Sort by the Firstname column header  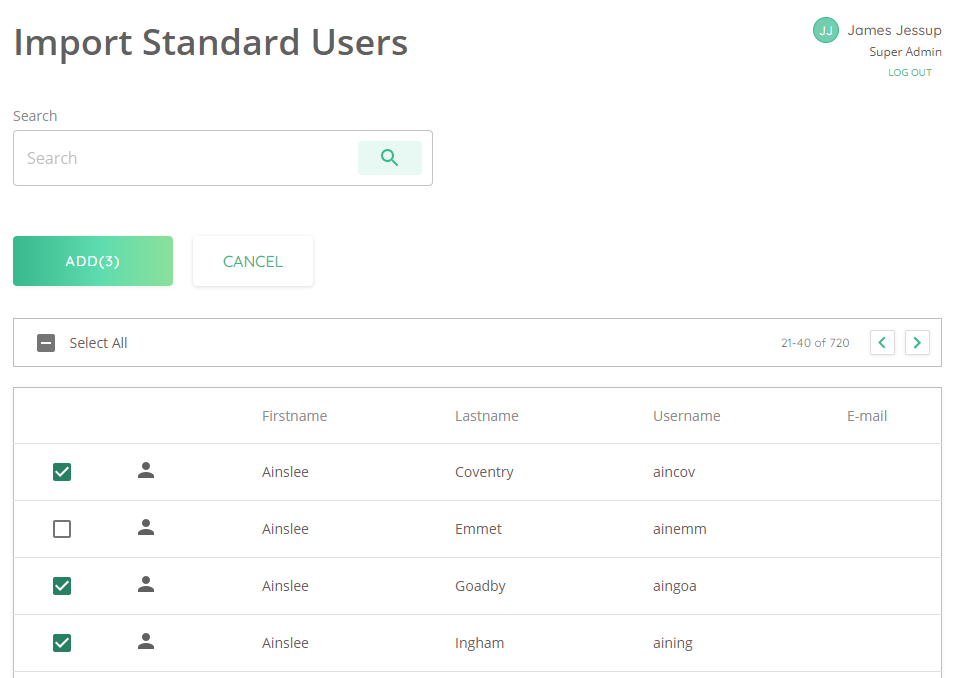pyautogui.click(x=294, y=416)
